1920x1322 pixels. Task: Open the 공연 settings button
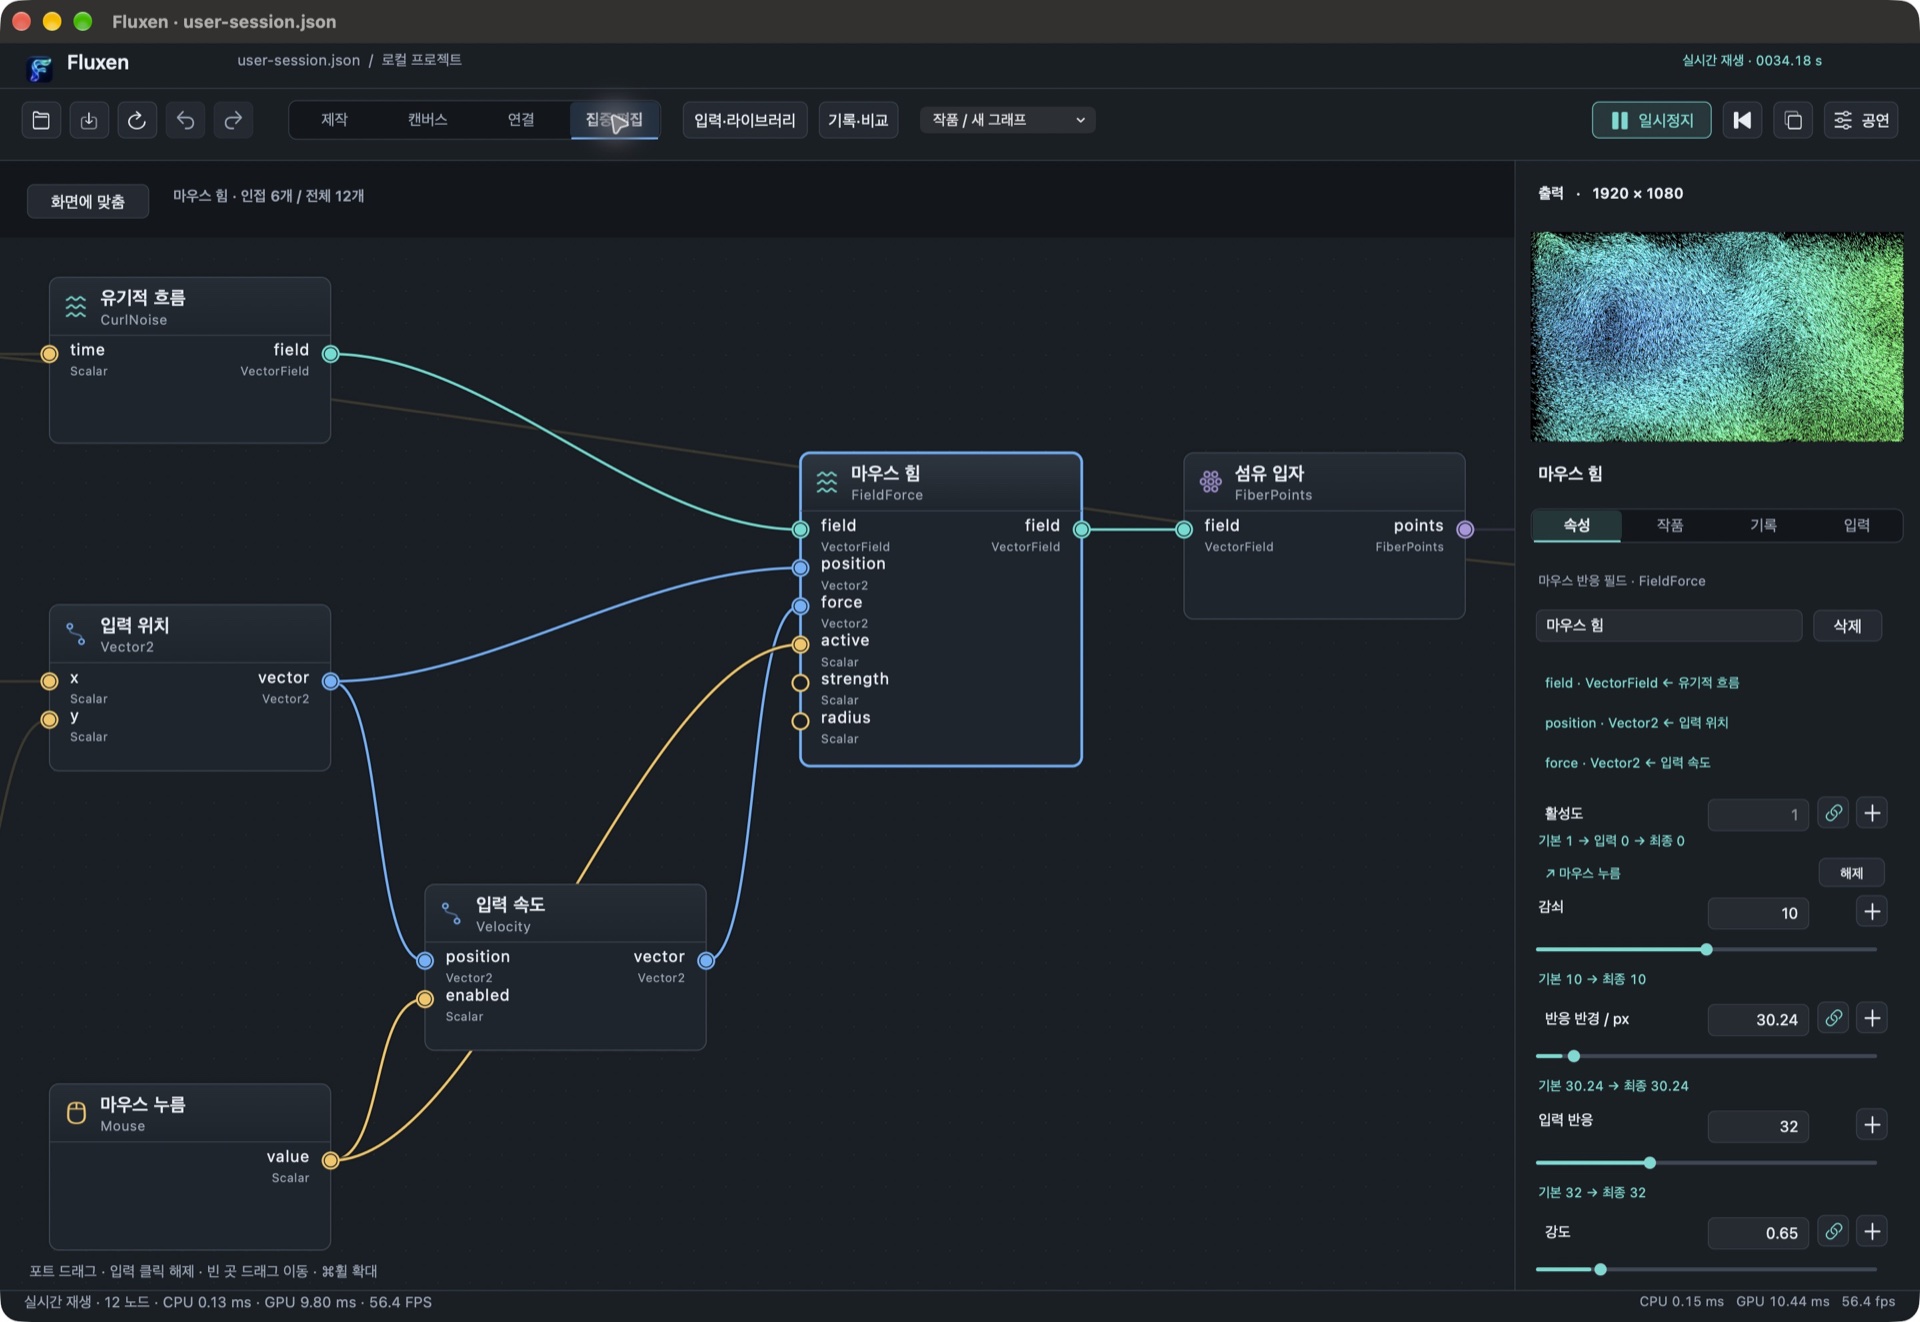1861,120
